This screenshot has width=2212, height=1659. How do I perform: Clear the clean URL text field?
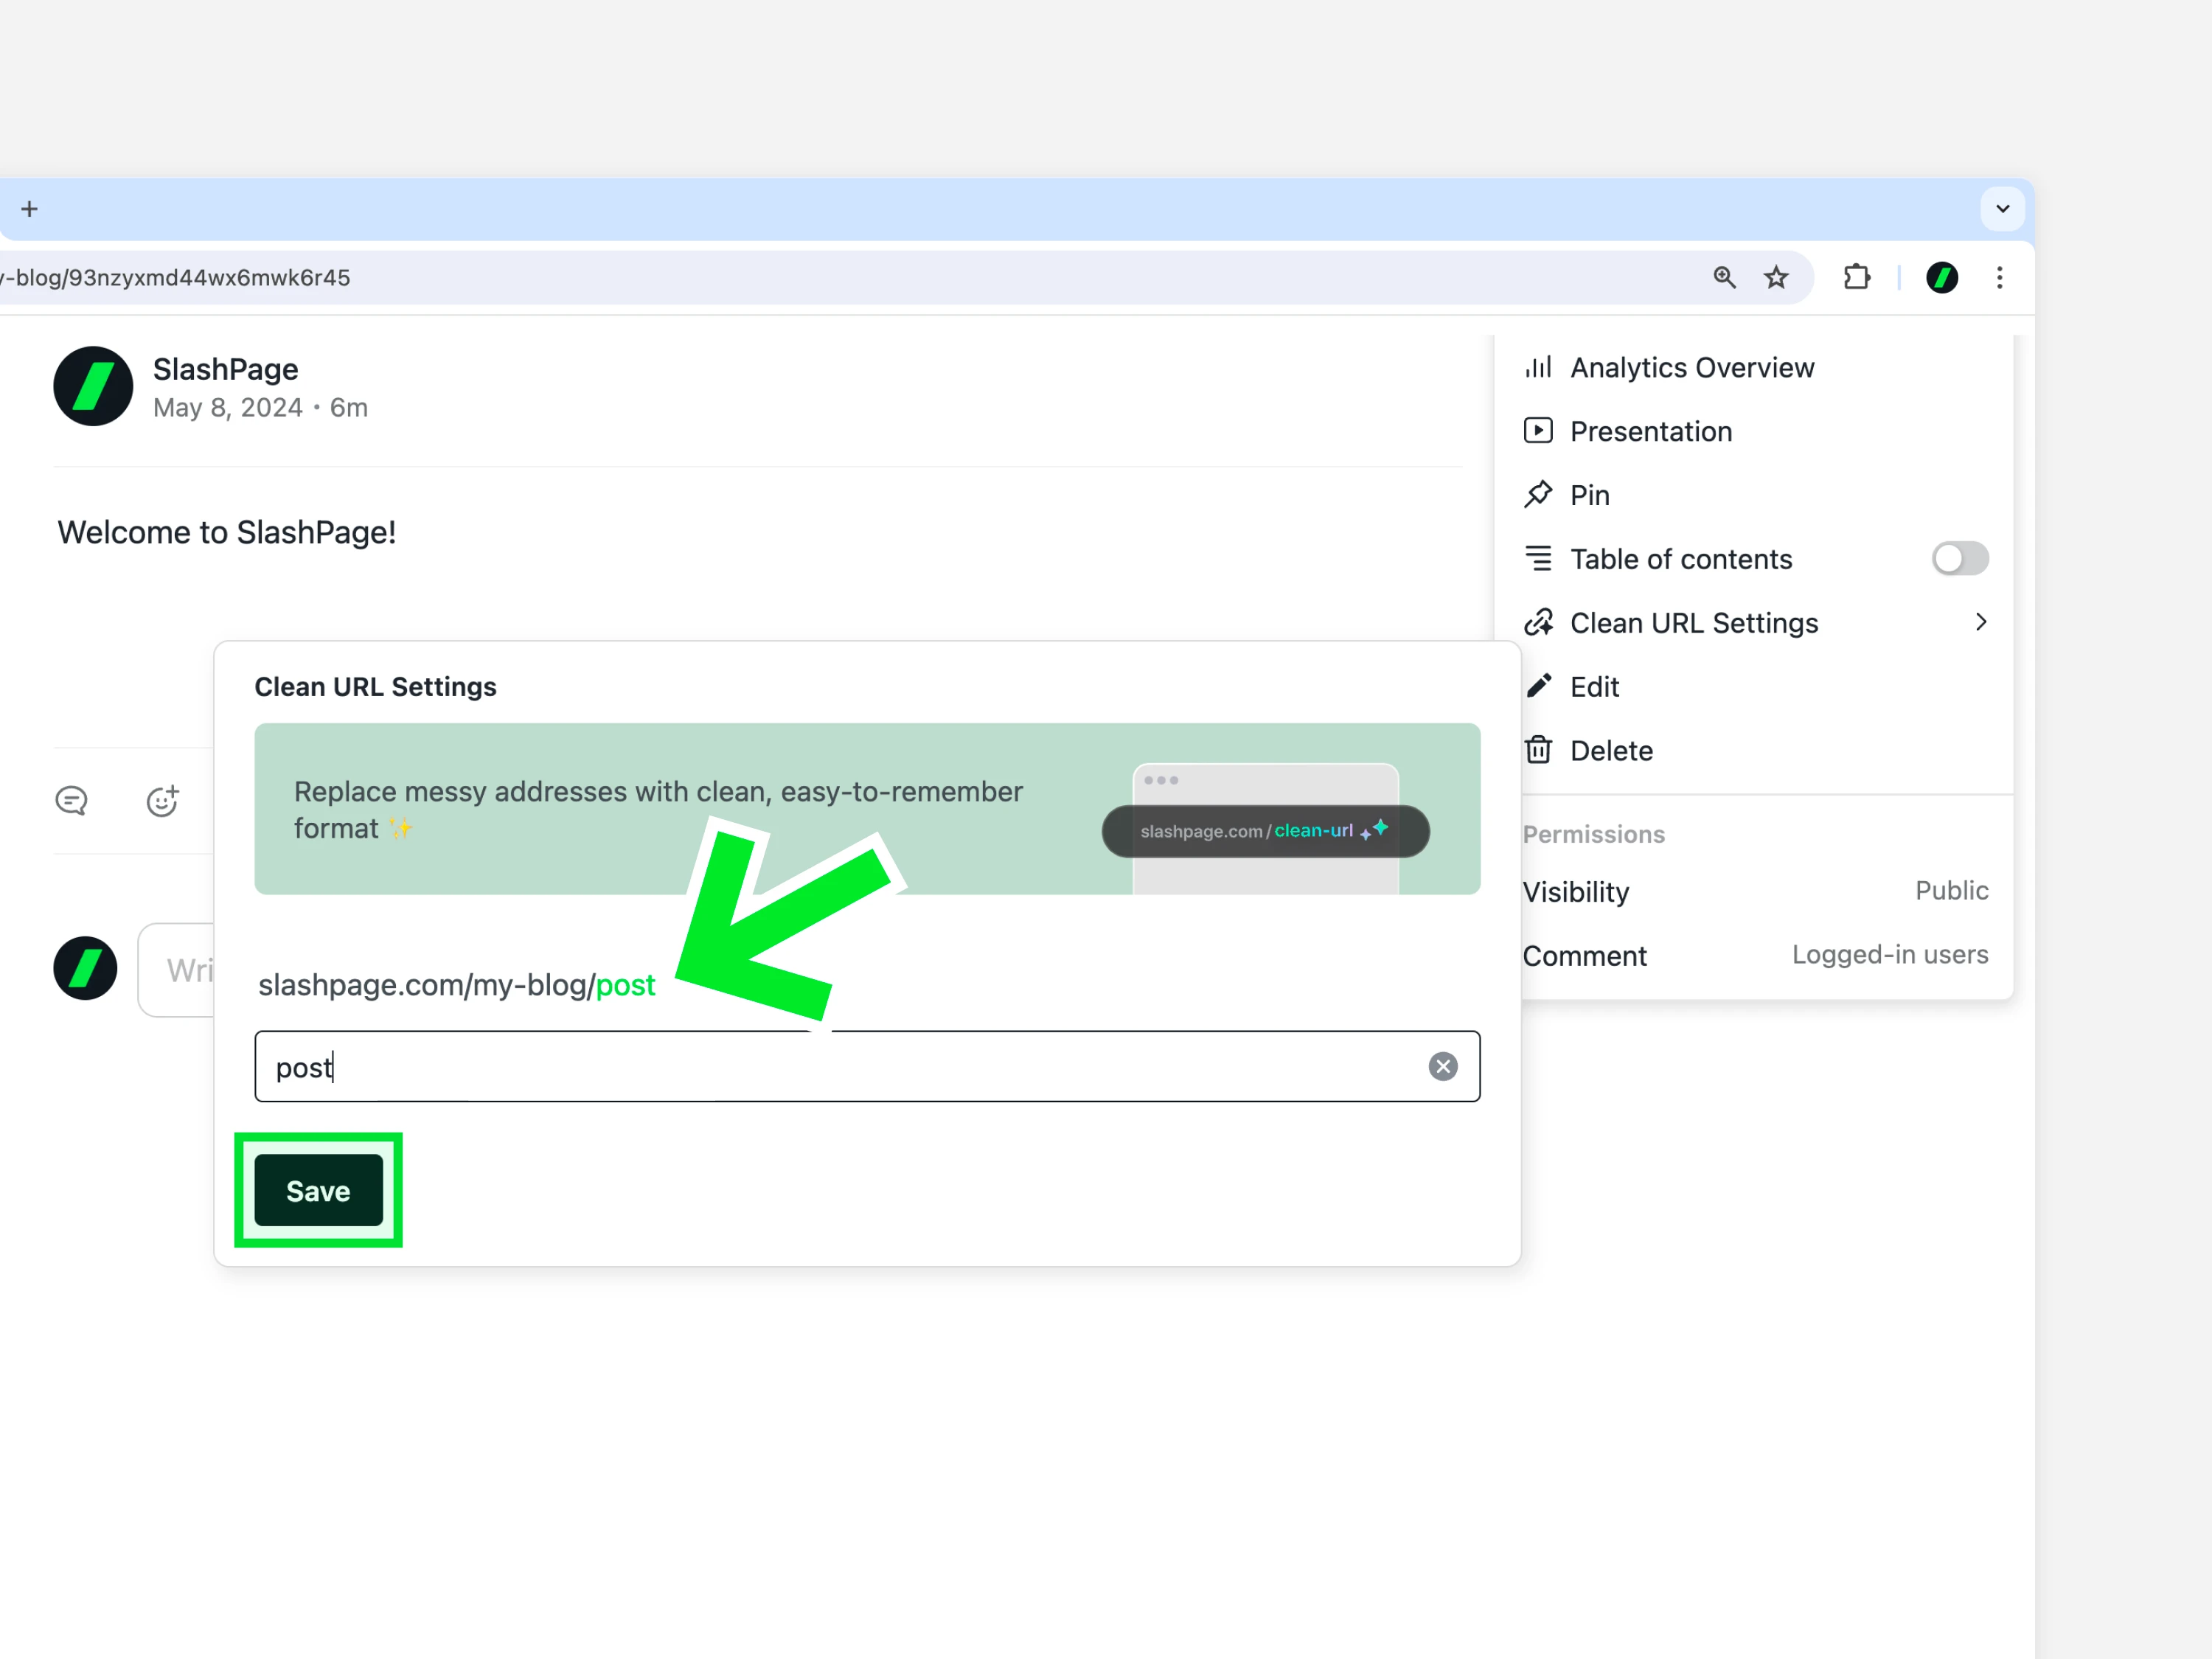click(x=1442, y=1067)
